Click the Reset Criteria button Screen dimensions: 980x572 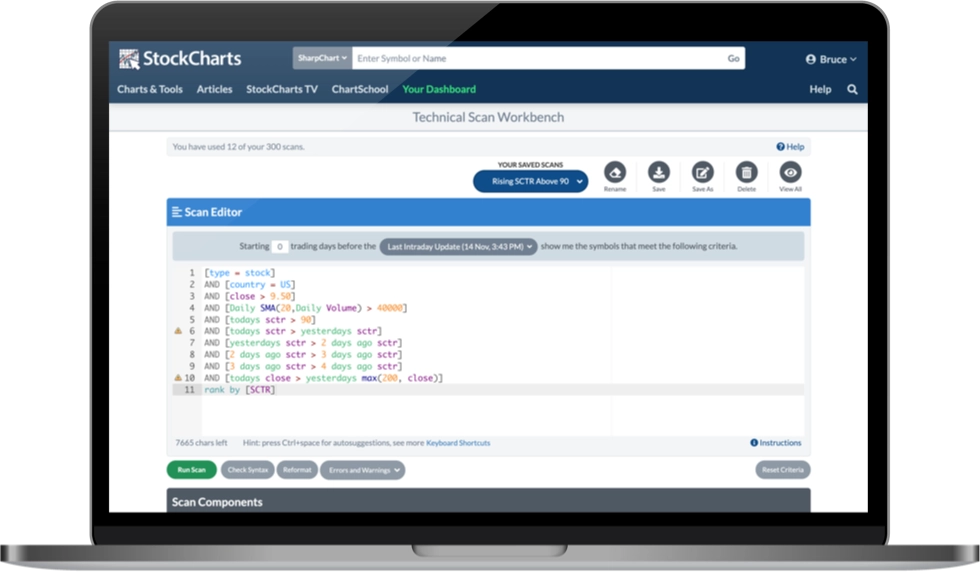pos(782,469)
